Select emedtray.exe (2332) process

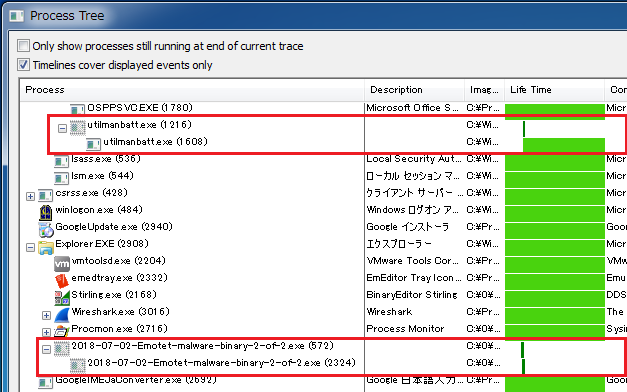tap(119, 278)
